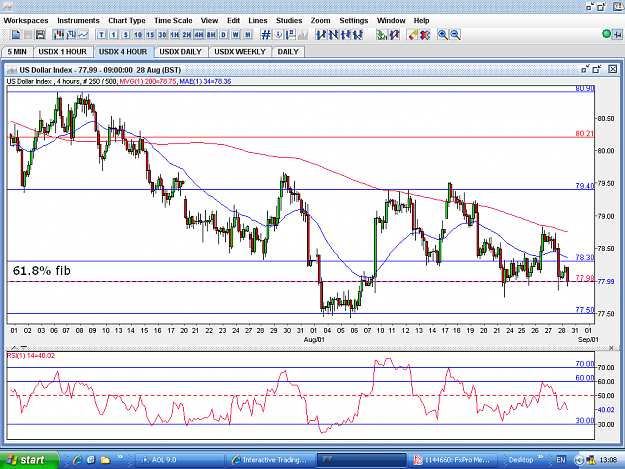Set time scale to 1 minute
The height and width of the screenshot is (469, 625).
click(114, 35)
